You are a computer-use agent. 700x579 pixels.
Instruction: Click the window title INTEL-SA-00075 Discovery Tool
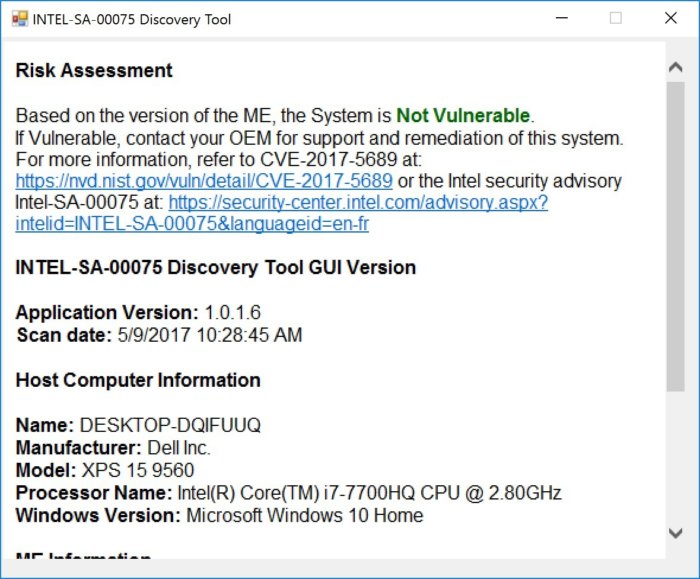[x=132, y=20]
